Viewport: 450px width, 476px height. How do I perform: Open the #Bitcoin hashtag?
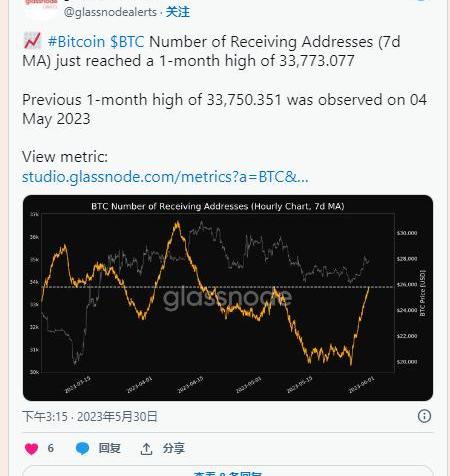coord(77,42)
